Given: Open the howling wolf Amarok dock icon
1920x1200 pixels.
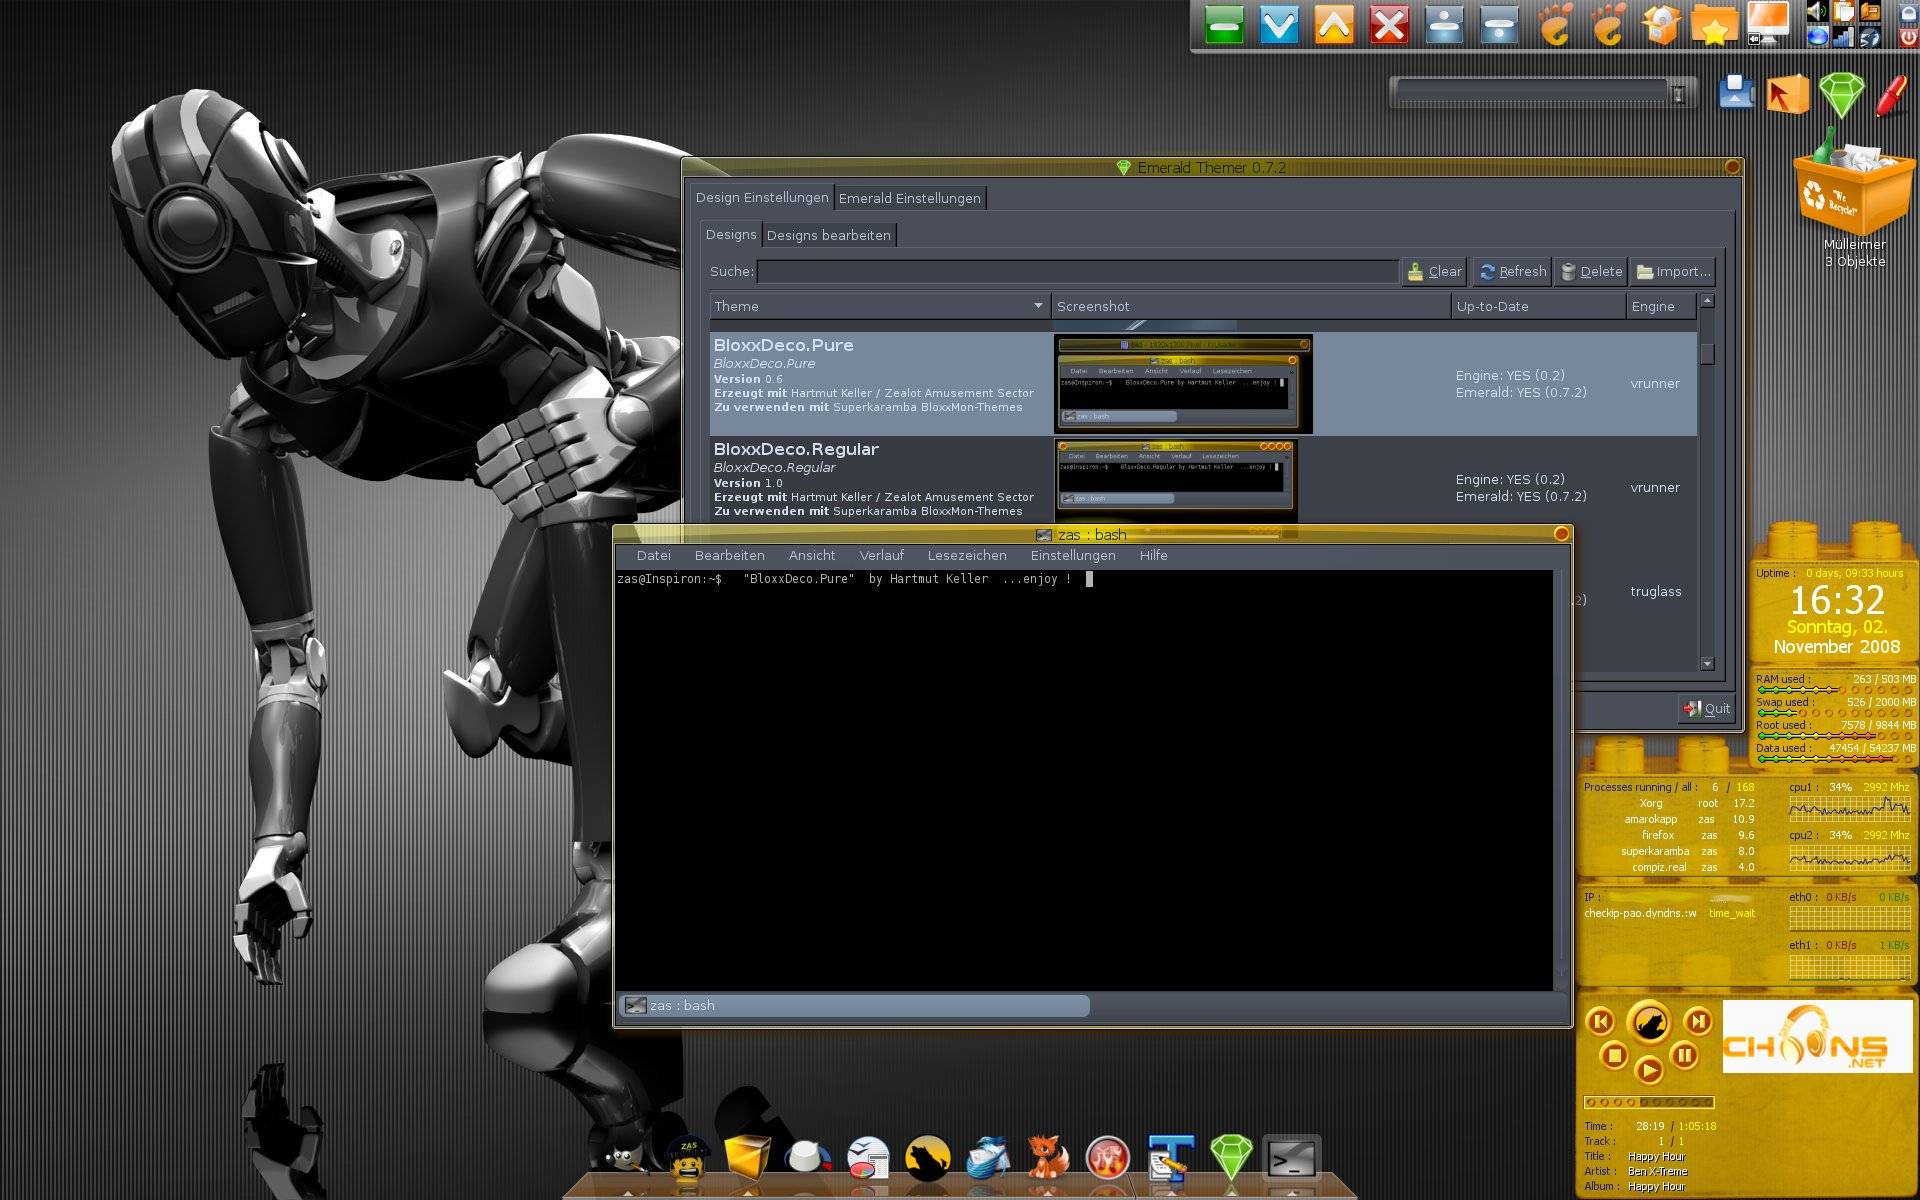Looking at the screenshot, I should (927, 1158).
